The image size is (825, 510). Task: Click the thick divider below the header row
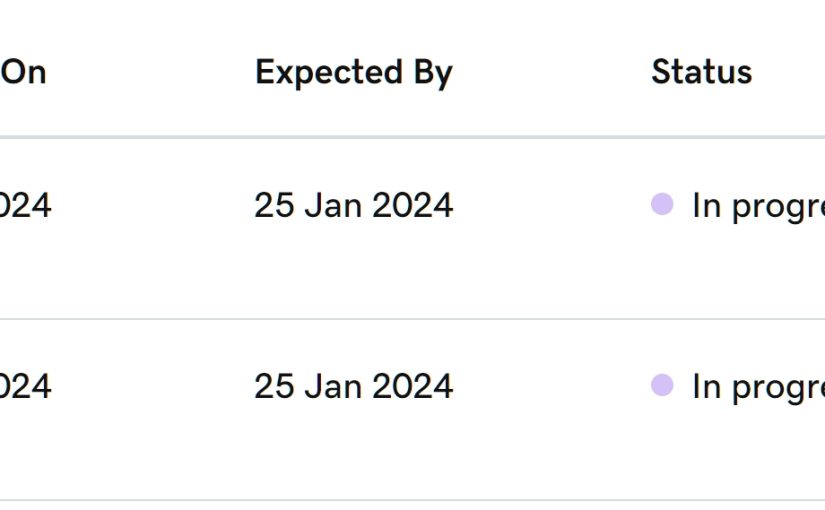point(412,136)
